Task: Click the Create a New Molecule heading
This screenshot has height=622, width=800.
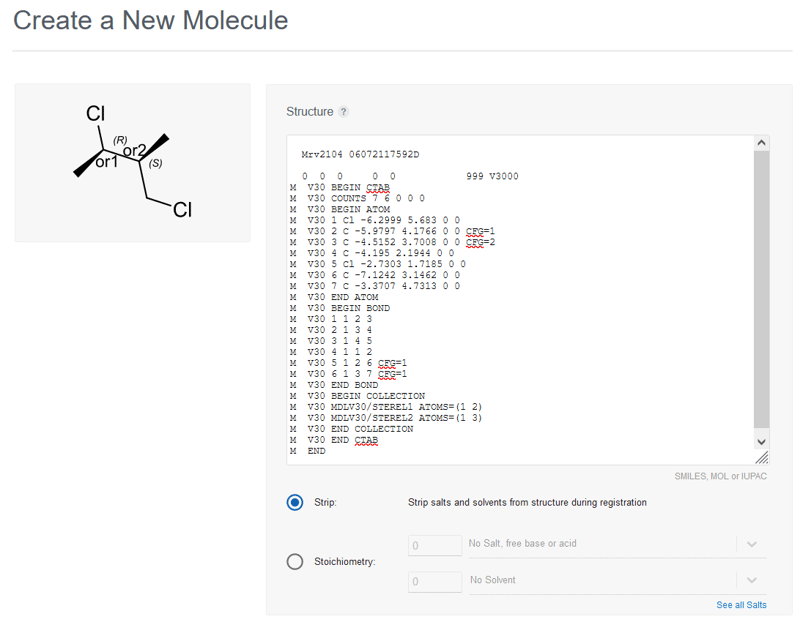Action: (151, 20)
